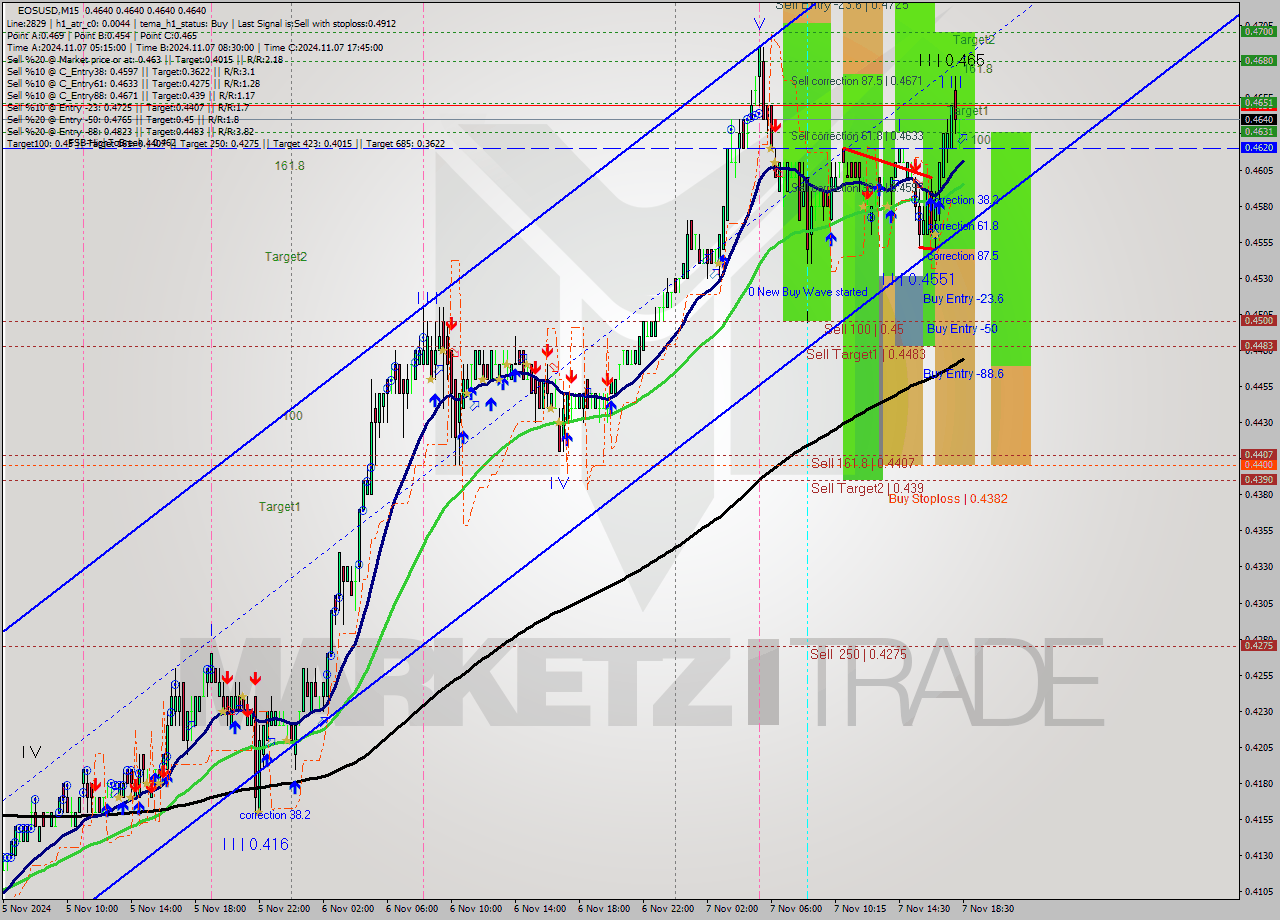Select the olive '161.8' label on the left
The height and width of the screenshot is (920, 1280).
point(290,166)
